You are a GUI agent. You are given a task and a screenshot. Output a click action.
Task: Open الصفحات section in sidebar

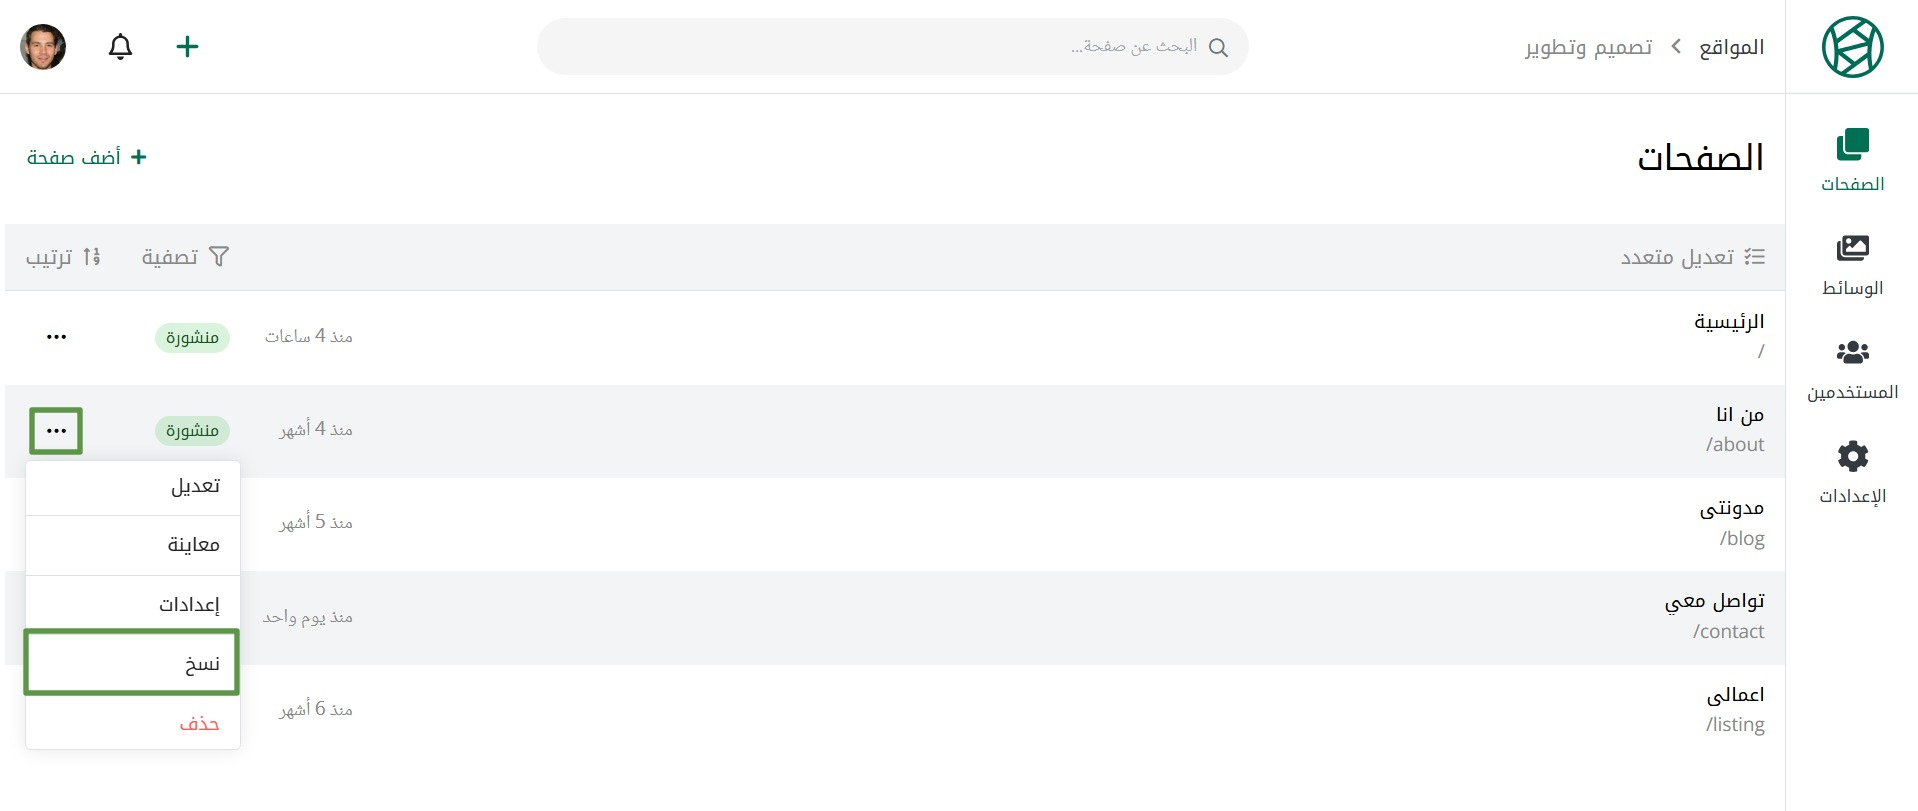pyautogui.click(x=1852, y=160)
